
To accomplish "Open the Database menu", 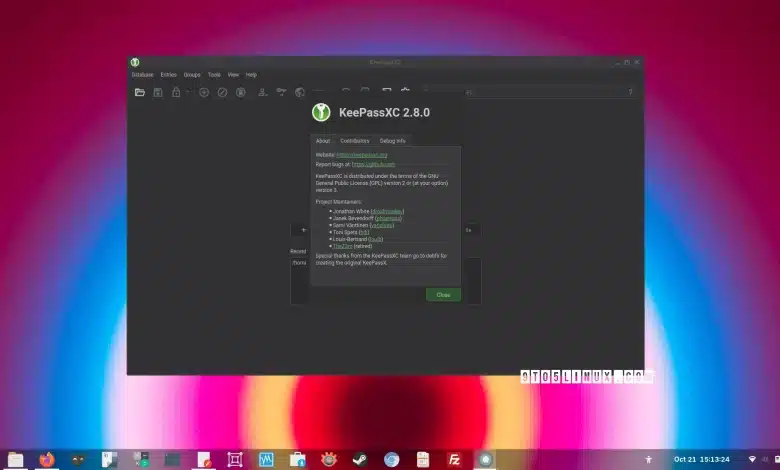I will pyautogui.click(x=142, y=75).
